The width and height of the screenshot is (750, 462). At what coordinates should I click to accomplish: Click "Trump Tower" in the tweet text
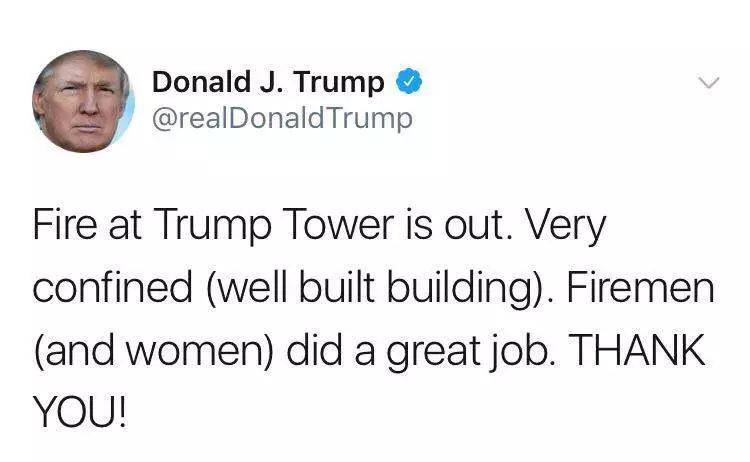273,226
